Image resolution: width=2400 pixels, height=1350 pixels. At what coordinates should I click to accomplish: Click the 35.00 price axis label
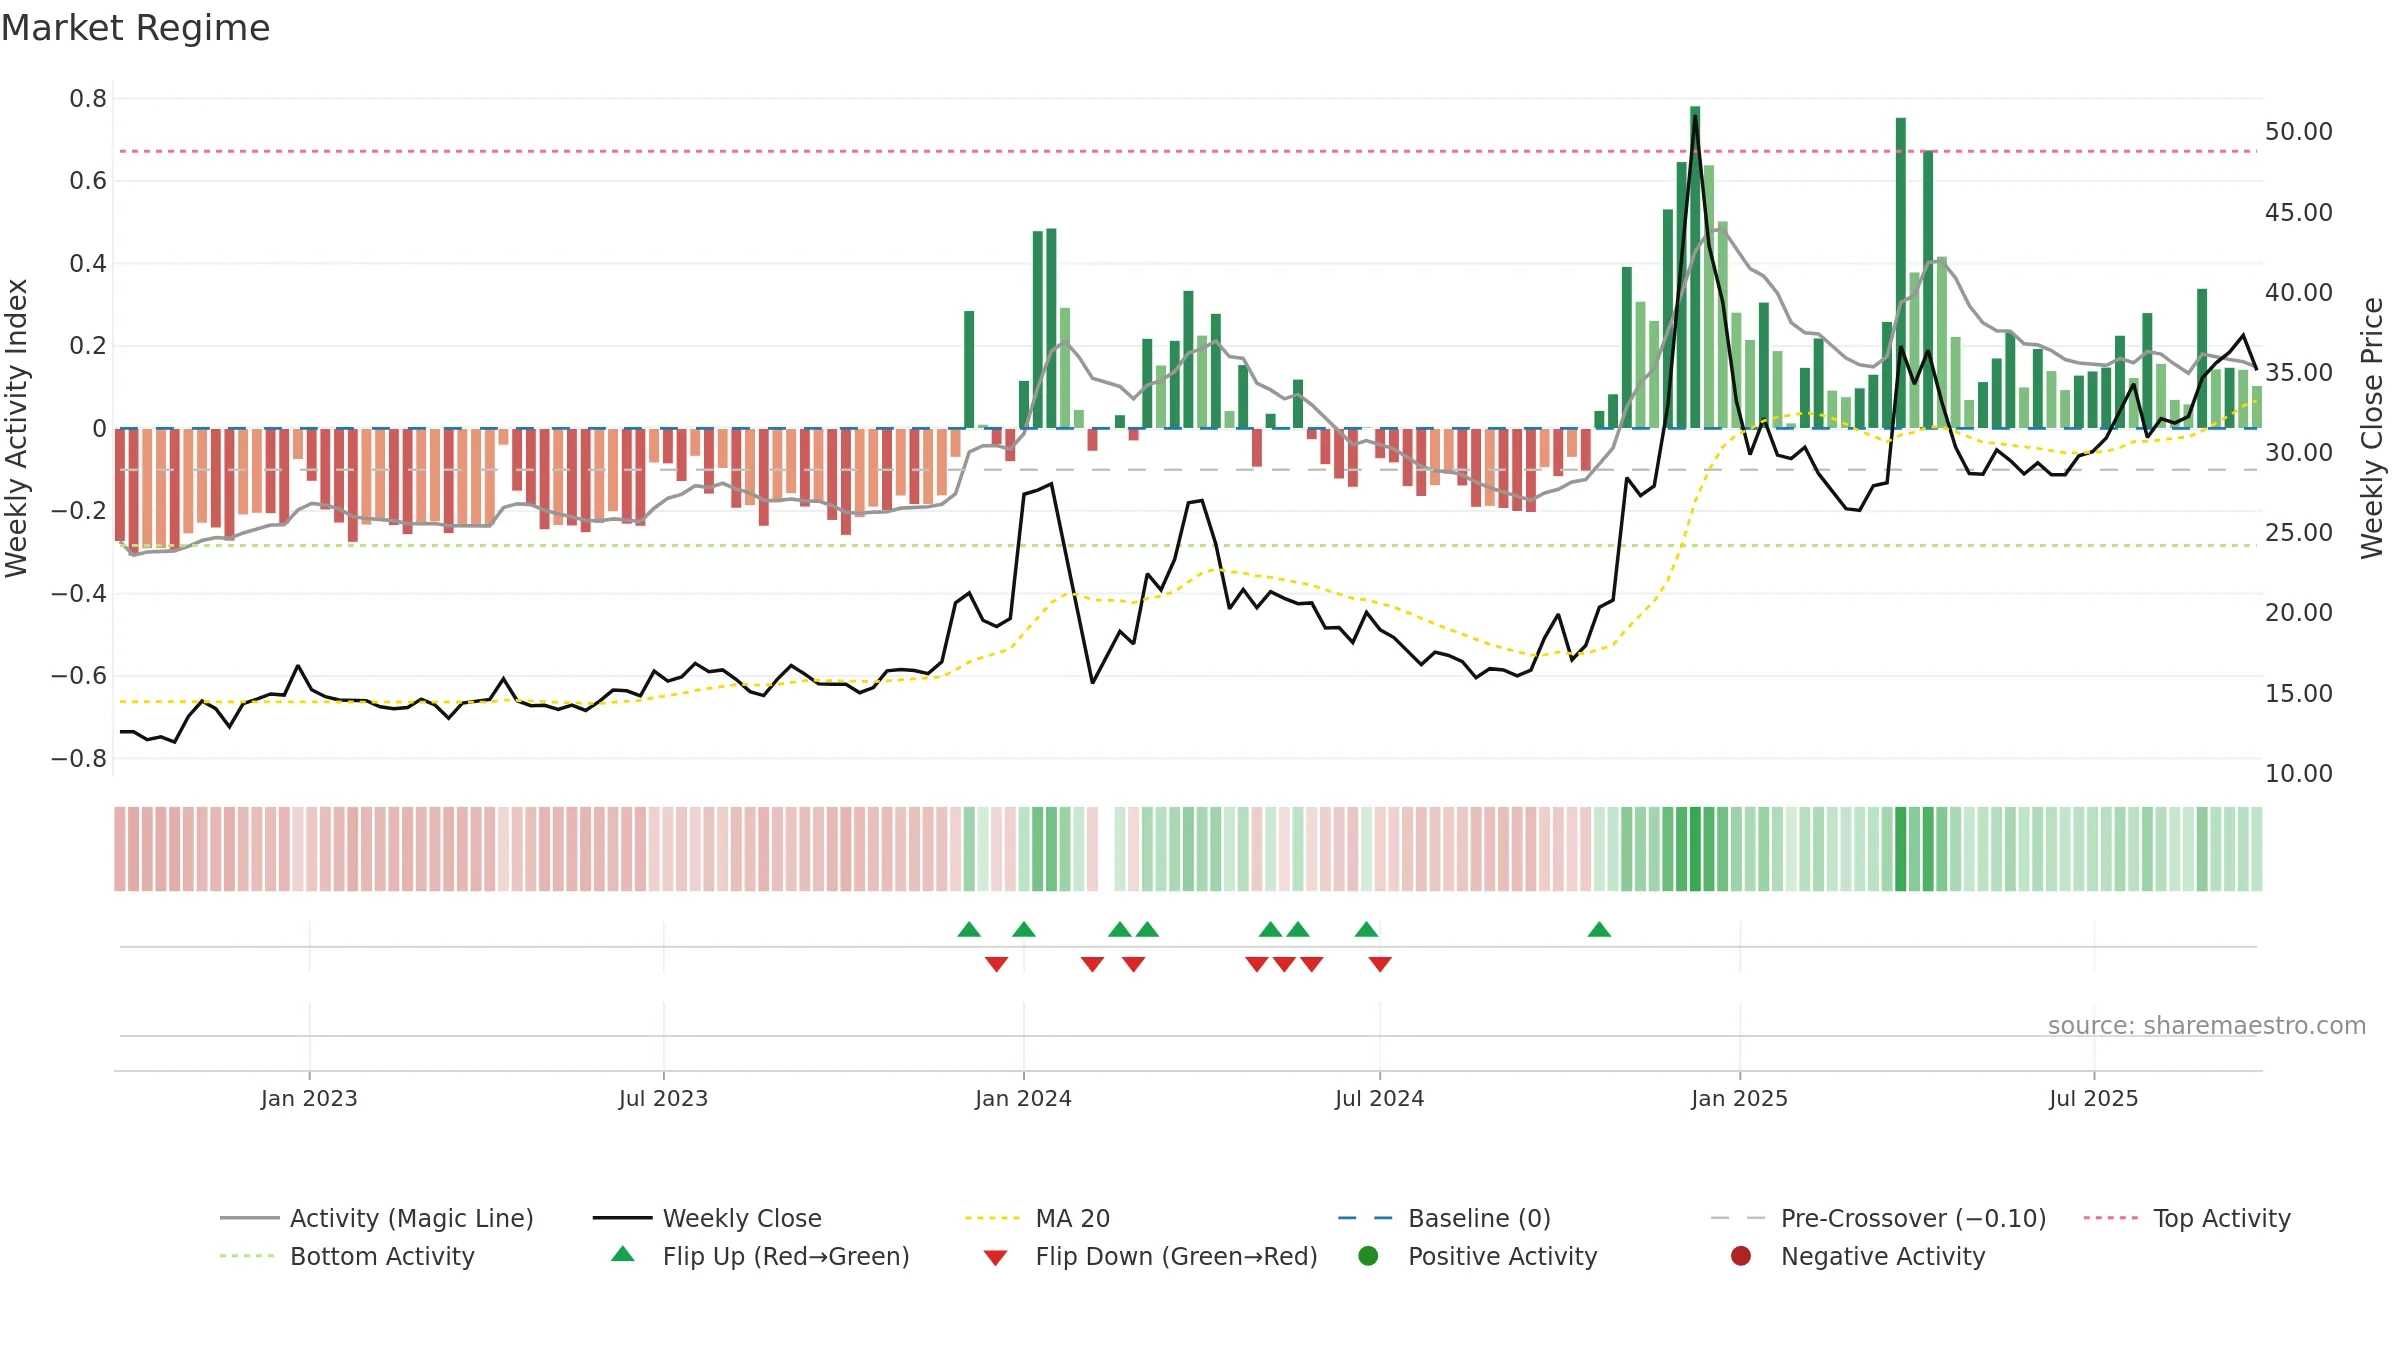tap(2298, 372)
